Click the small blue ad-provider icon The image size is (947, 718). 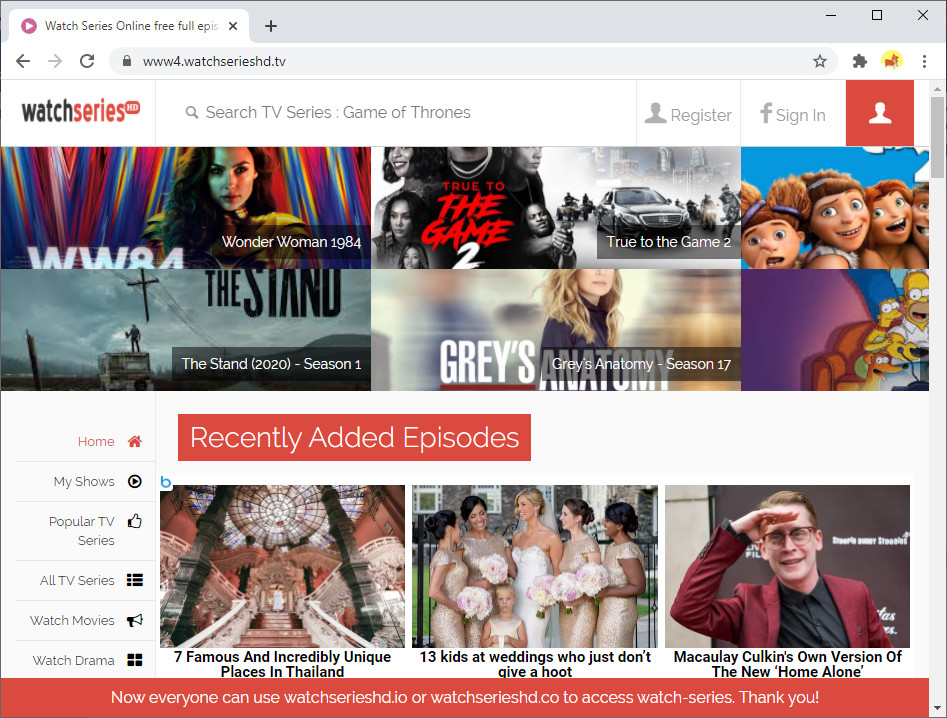coord(165,482)
